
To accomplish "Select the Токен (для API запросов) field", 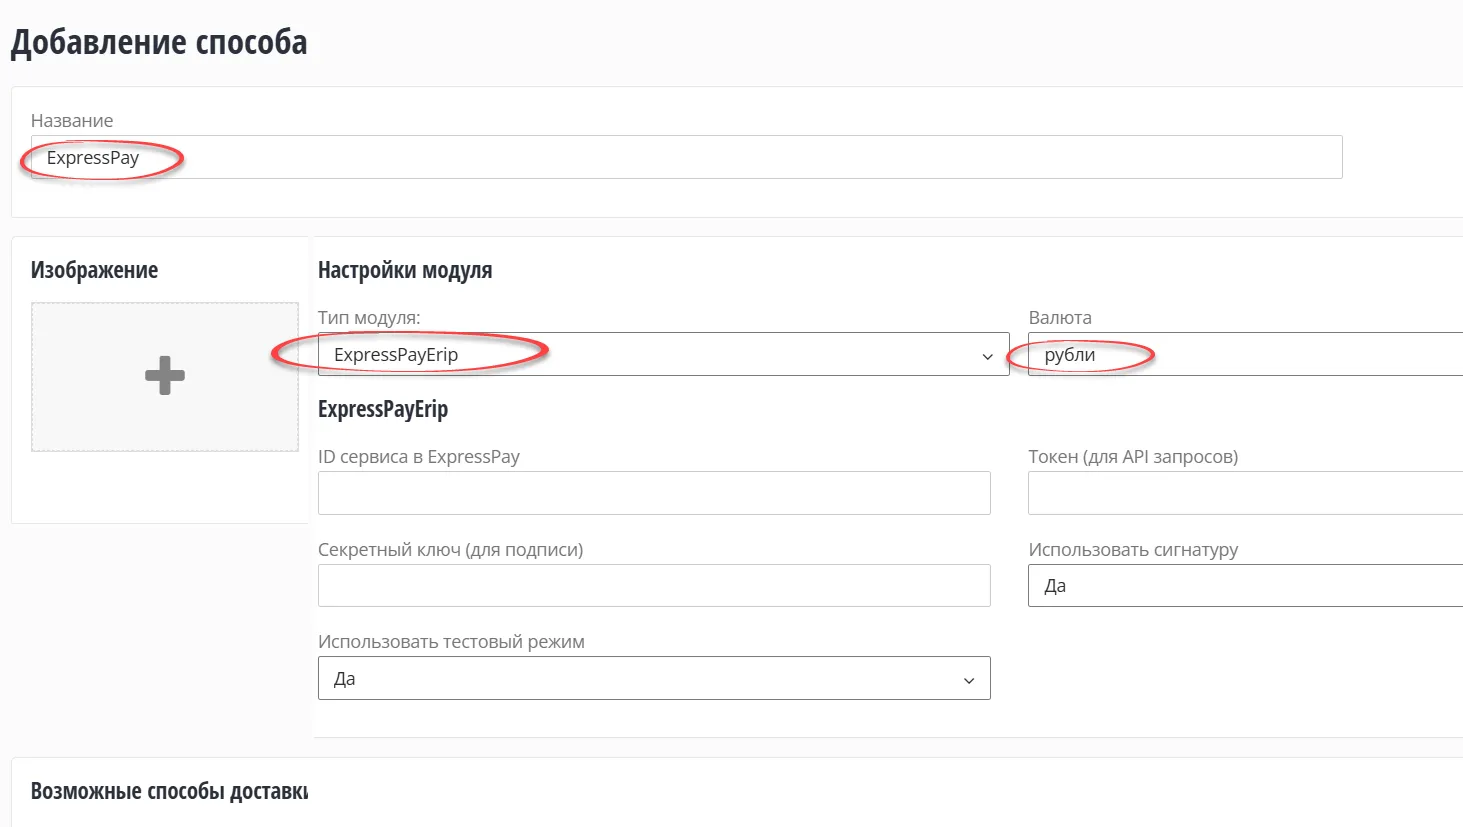I will tap(1240, 492).
